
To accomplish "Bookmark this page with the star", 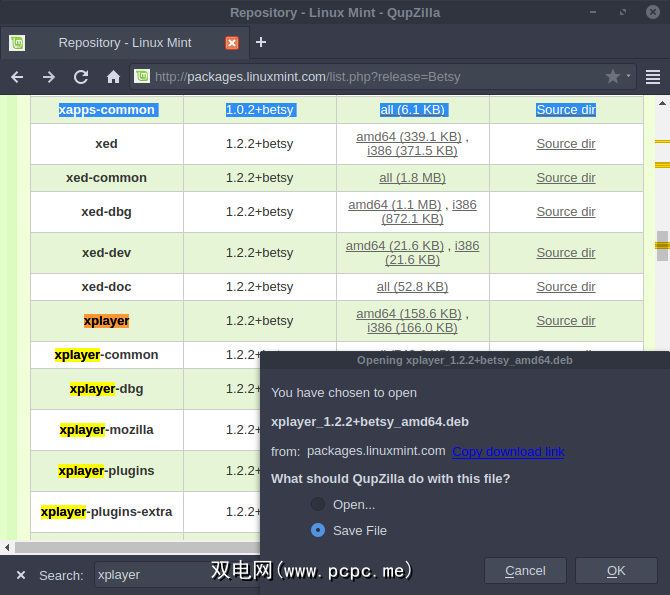I will pos(613,77).
